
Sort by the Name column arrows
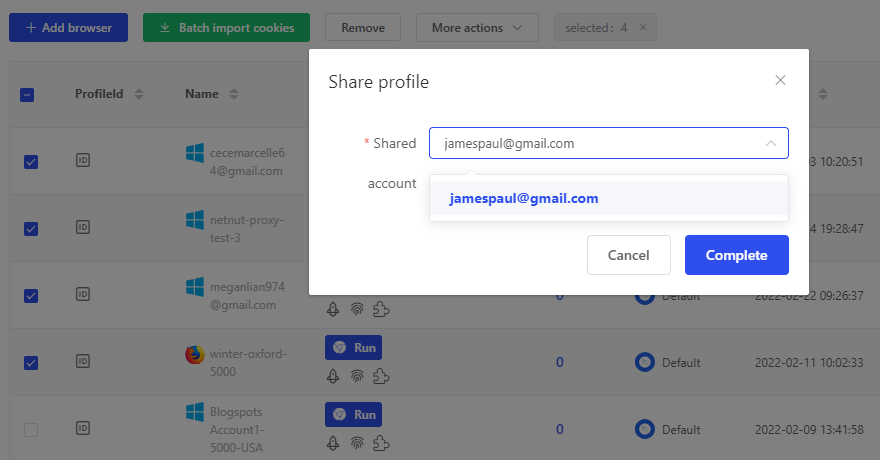[x=234, y=94]
